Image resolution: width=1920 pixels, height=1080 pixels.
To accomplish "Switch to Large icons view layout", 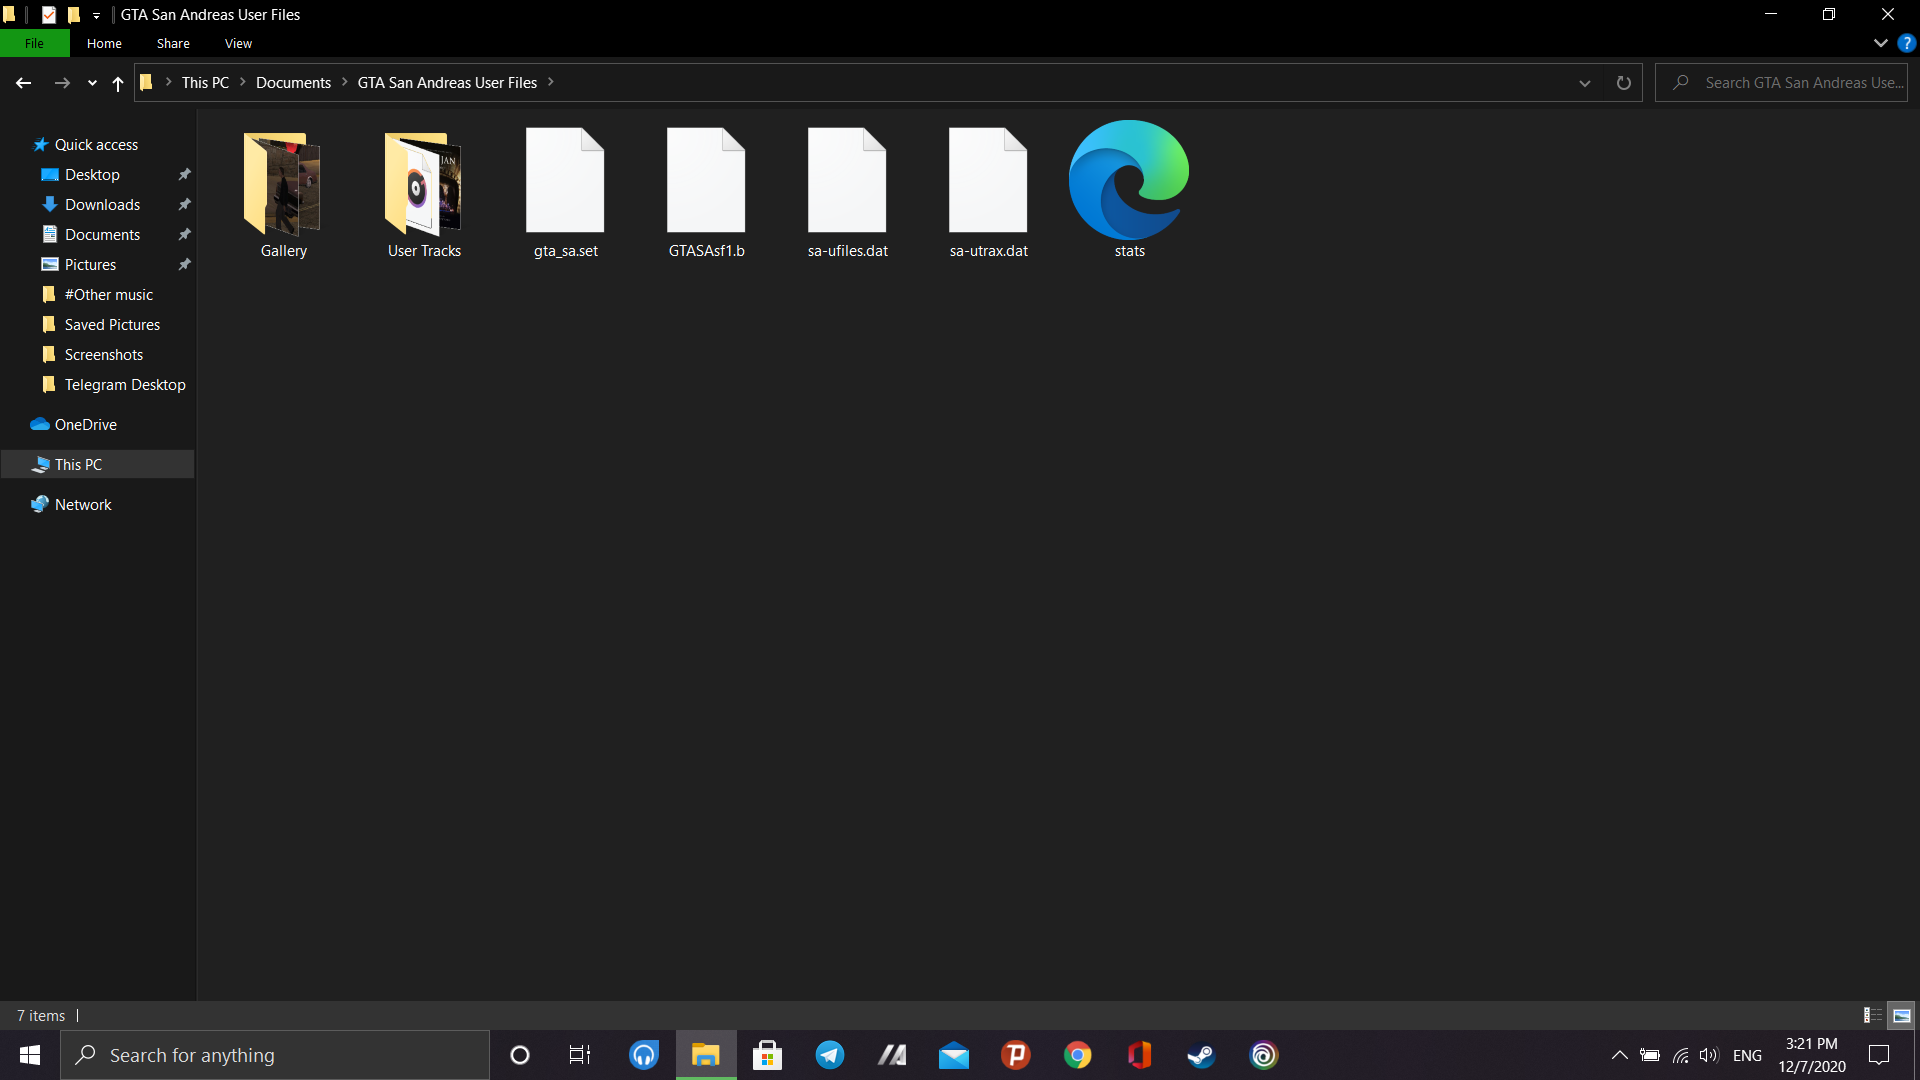I will pos(1901,1015).
